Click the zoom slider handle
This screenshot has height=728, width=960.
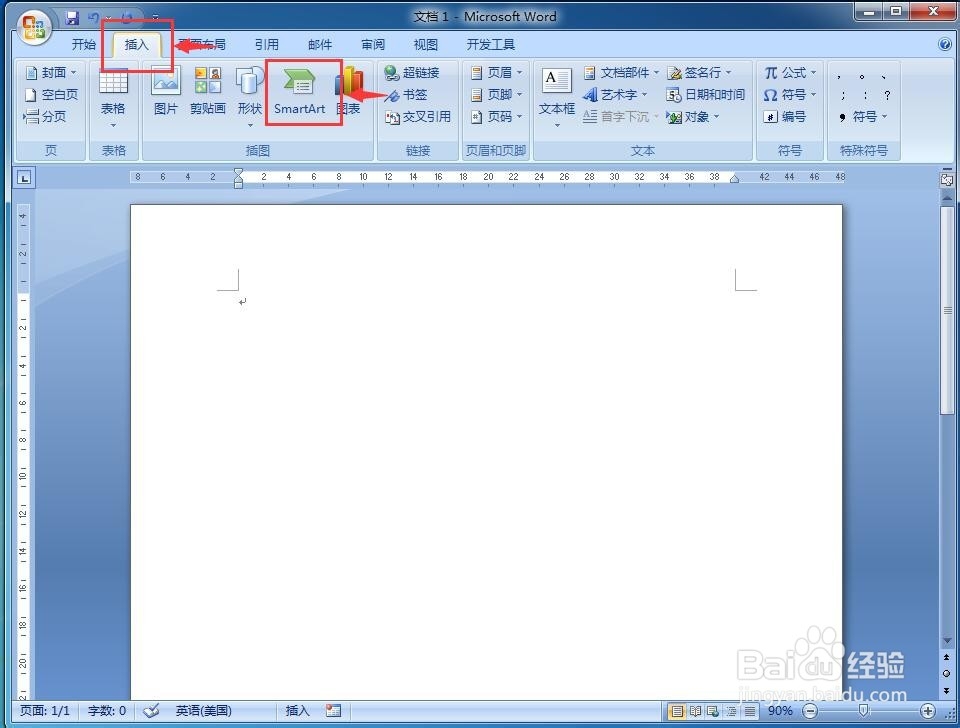point(863,710)
